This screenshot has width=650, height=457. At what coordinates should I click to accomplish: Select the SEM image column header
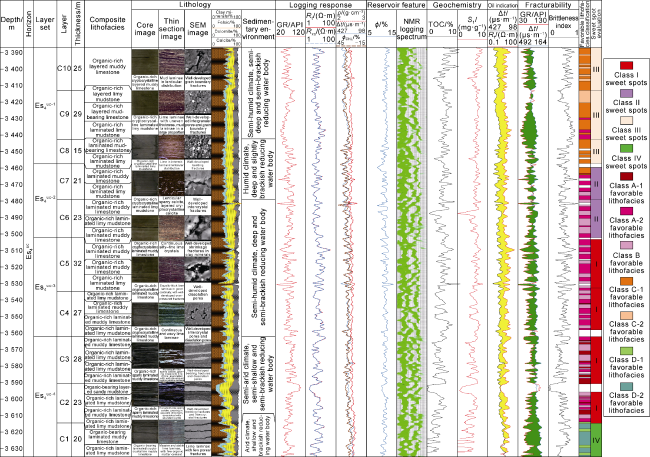198,28
